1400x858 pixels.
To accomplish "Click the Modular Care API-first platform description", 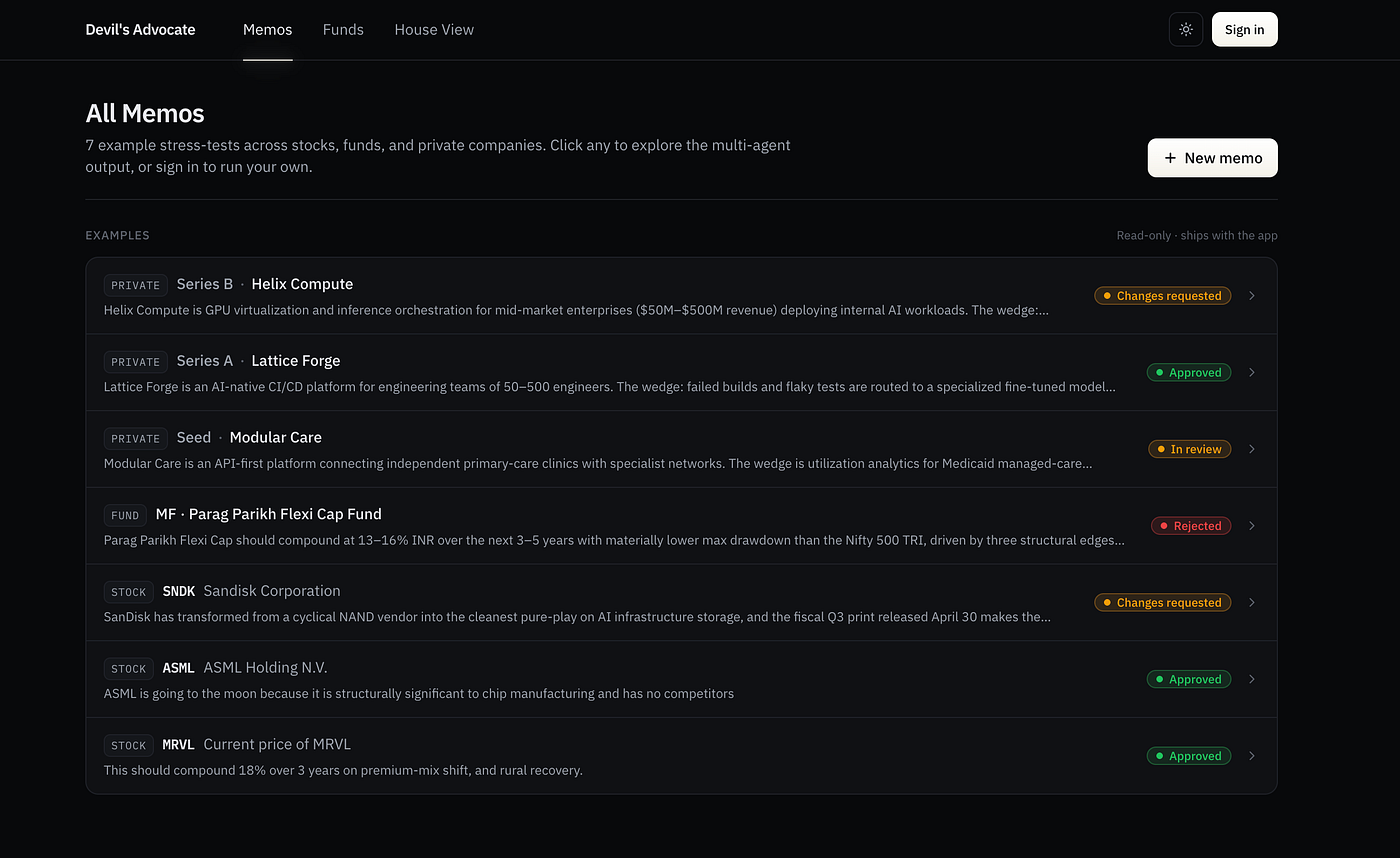I will pyautogui.click(x=598, y=464).
